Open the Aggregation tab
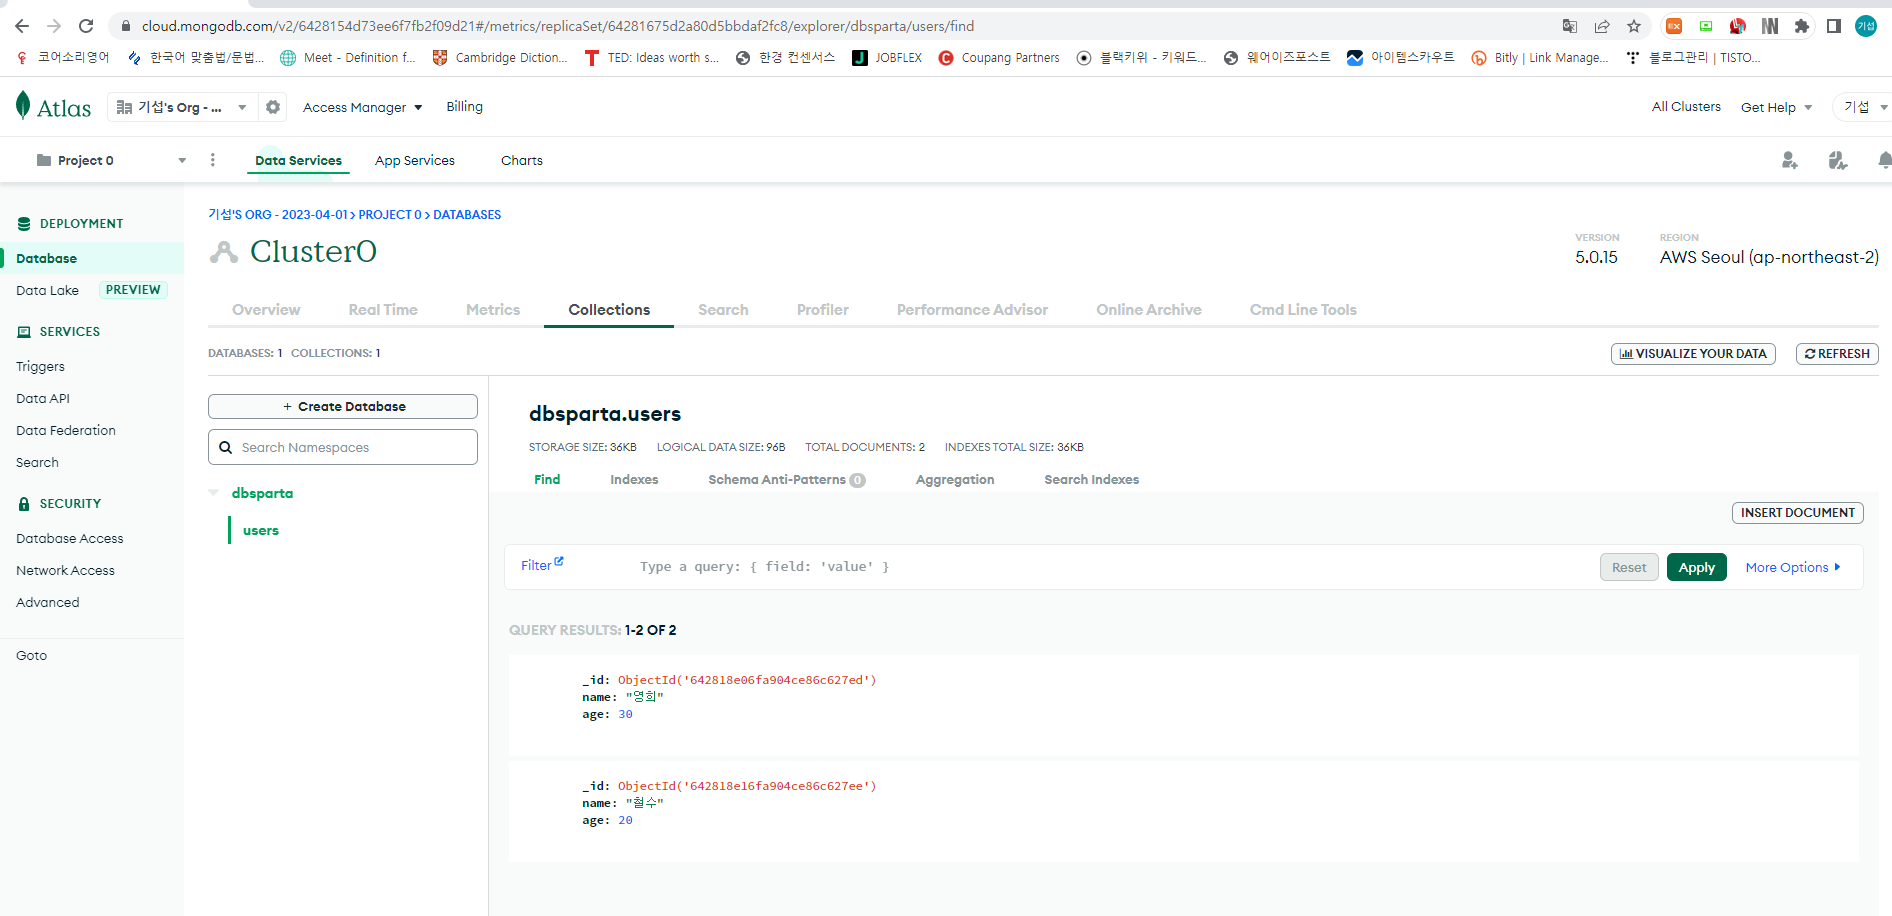This screenshot has height=916, width=1892. click(955, 480)
